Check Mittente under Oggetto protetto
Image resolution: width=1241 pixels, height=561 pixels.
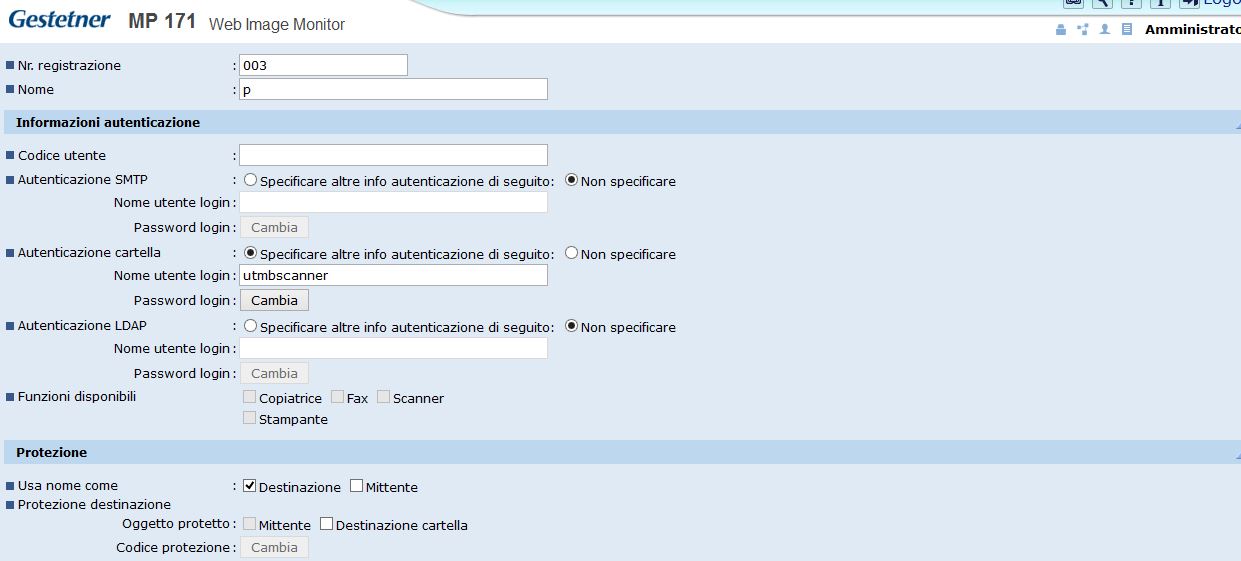250,523
